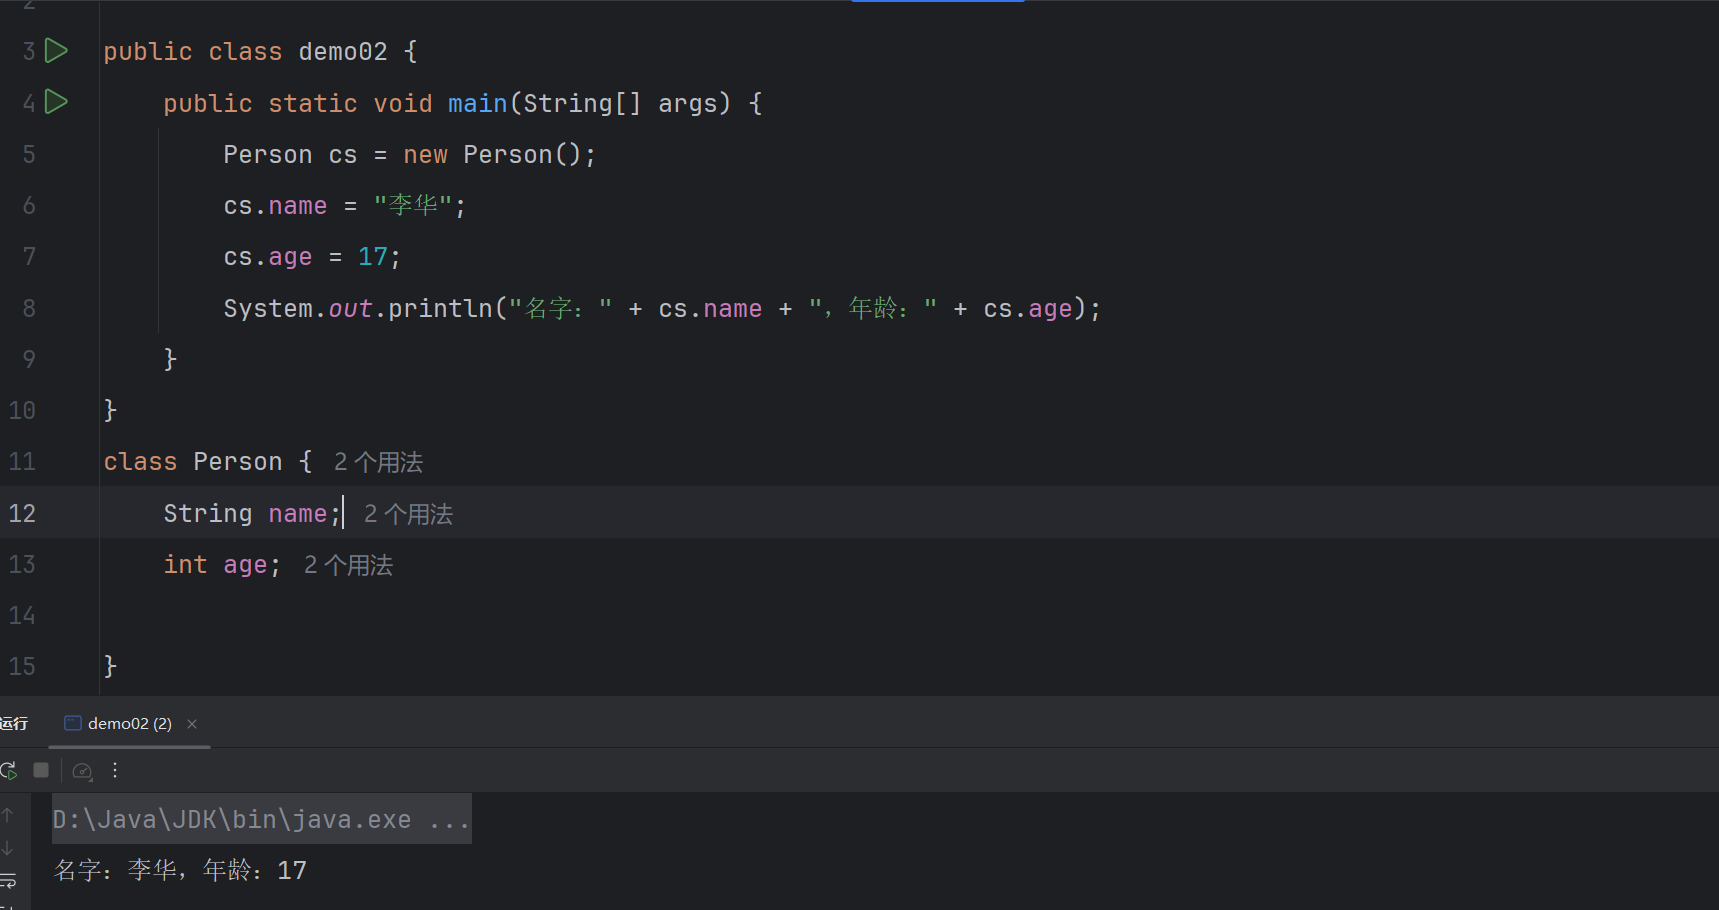Click line number 14 in the gutter

(22, 615)
